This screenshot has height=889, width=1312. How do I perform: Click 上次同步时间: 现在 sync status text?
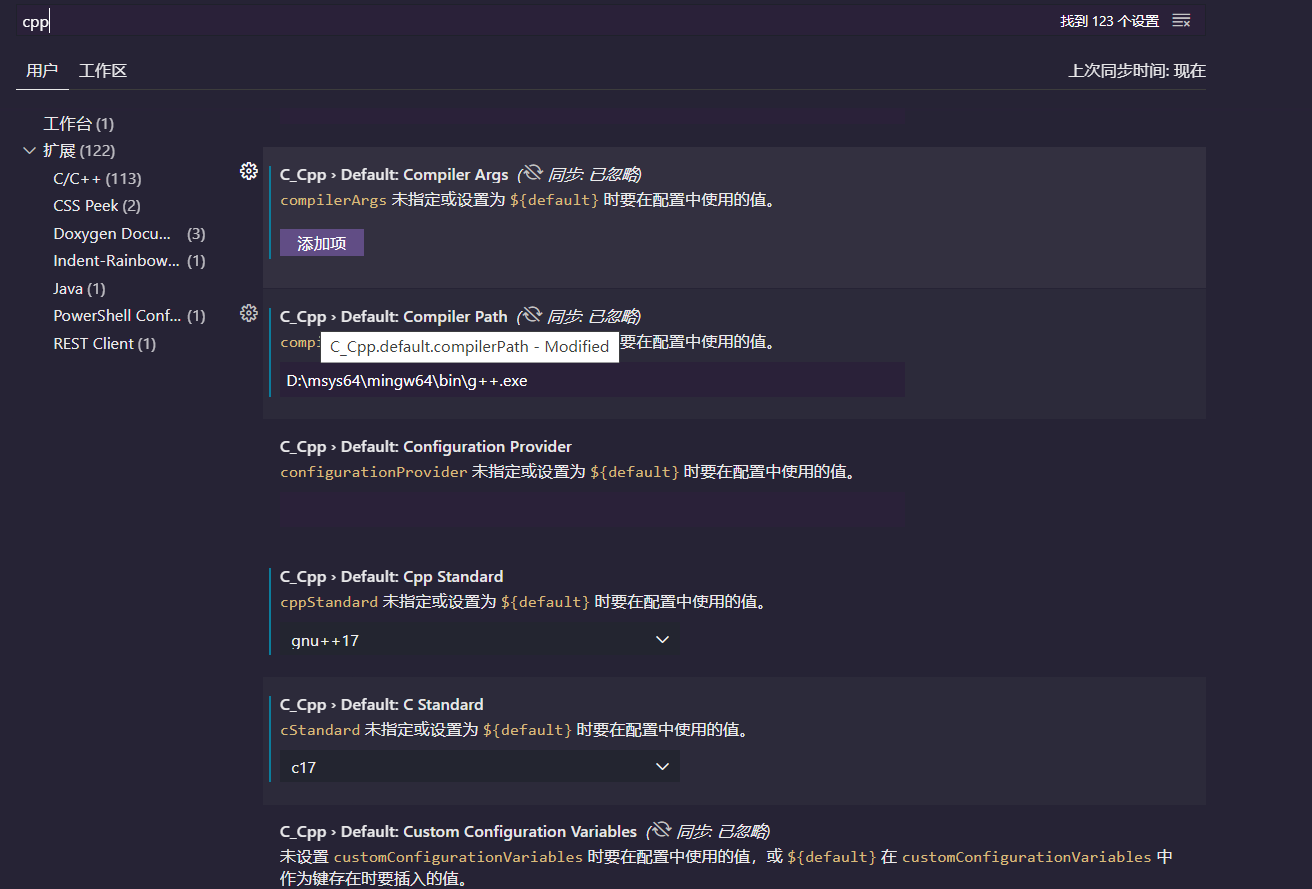click(x=1137, y=70)
